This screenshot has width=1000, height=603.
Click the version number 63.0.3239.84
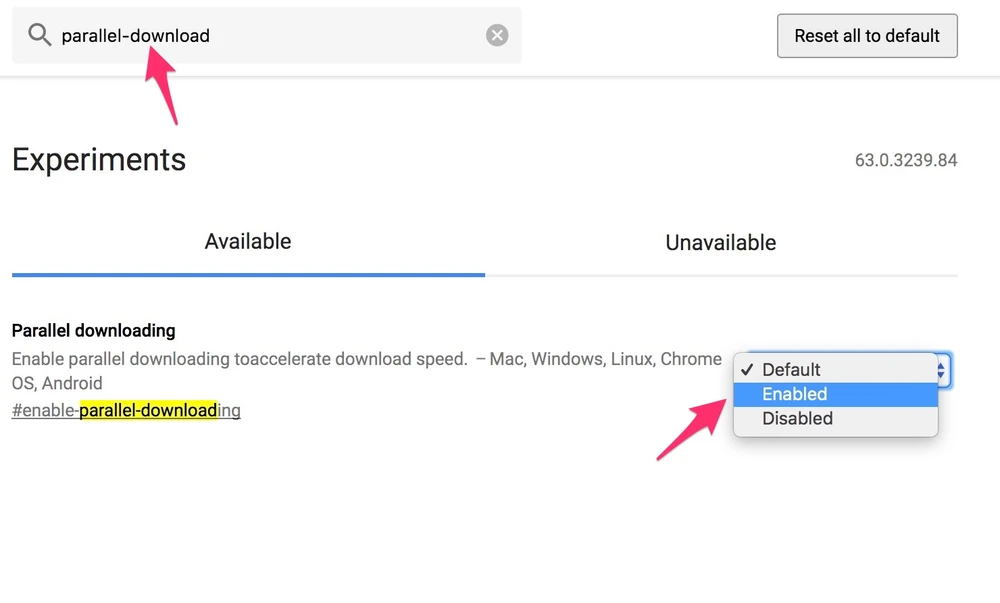pos(906,160)
